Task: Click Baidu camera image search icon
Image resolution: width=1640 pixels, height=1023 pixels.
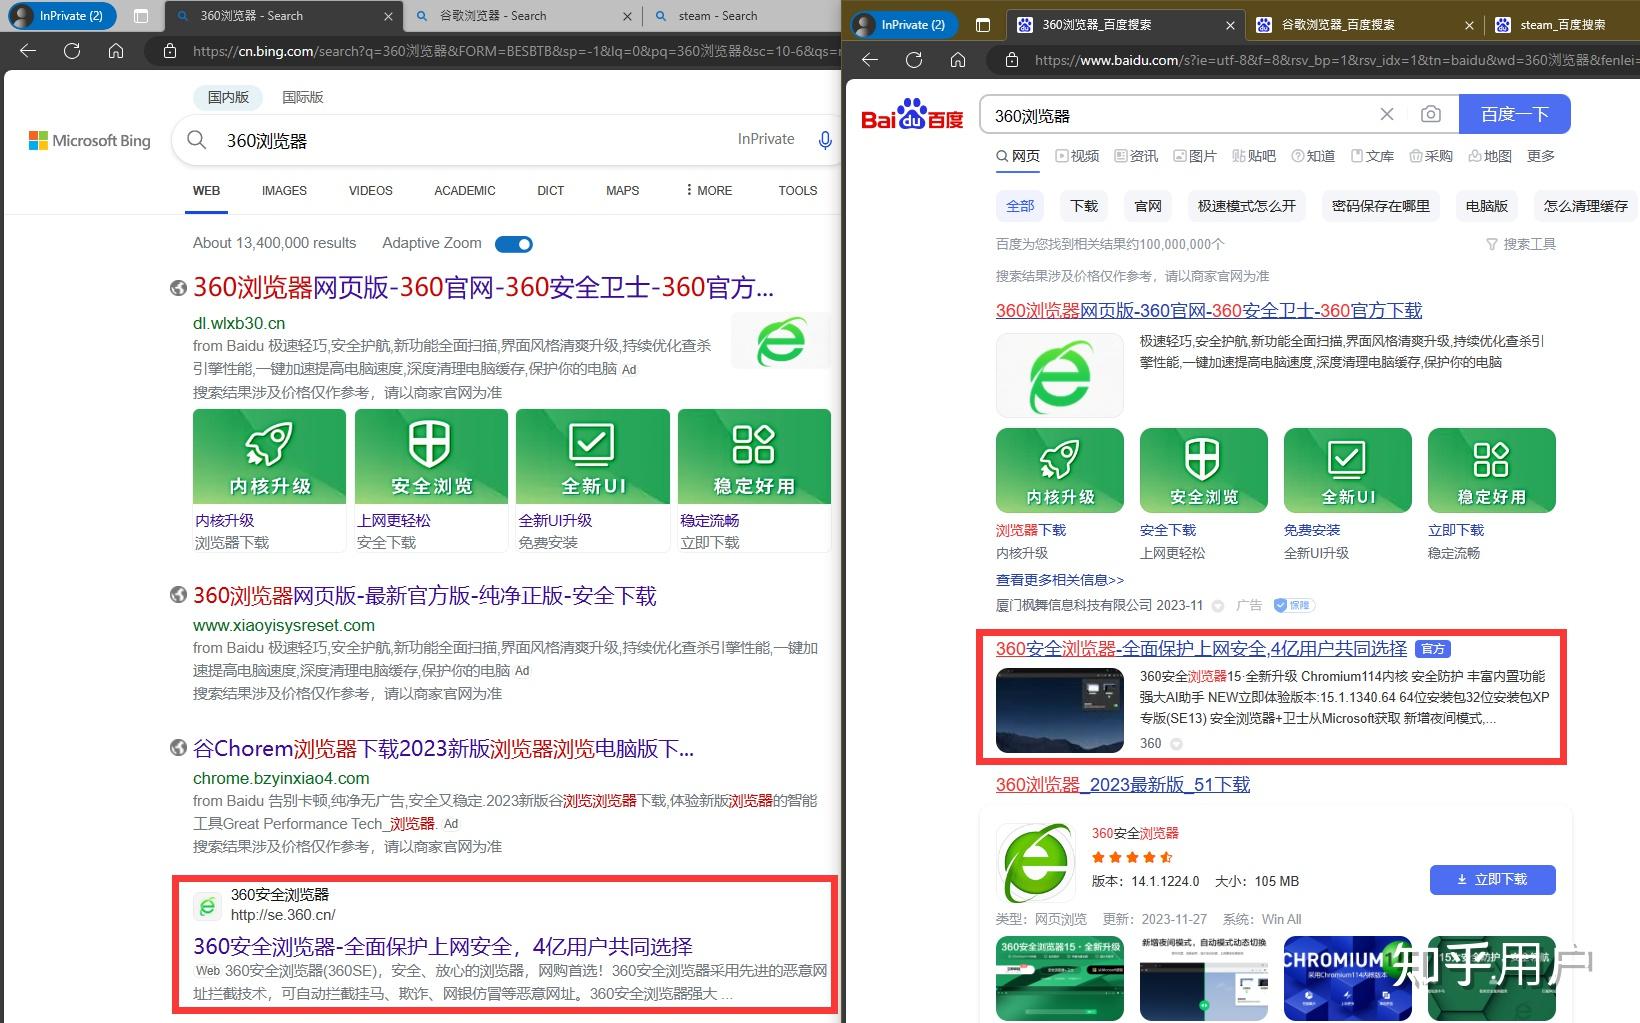Action: pos(1431,114)
